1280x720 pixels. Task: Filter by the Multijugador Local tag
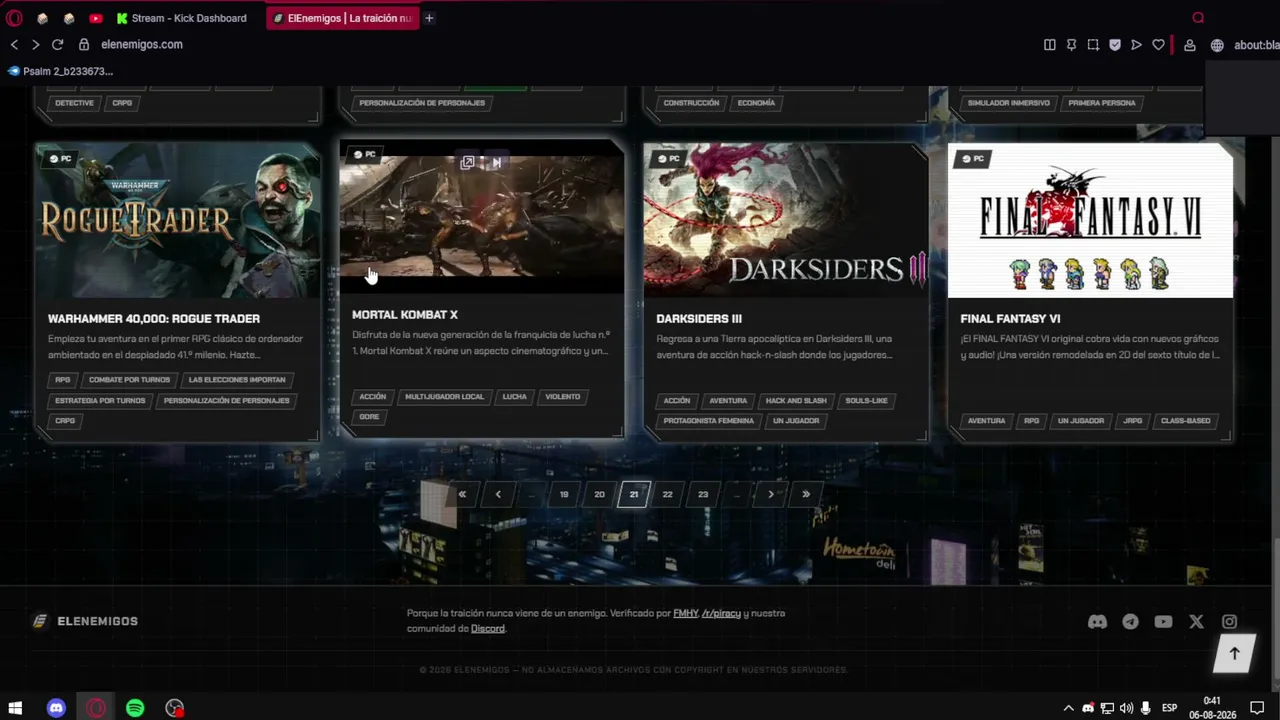(445, 397)
